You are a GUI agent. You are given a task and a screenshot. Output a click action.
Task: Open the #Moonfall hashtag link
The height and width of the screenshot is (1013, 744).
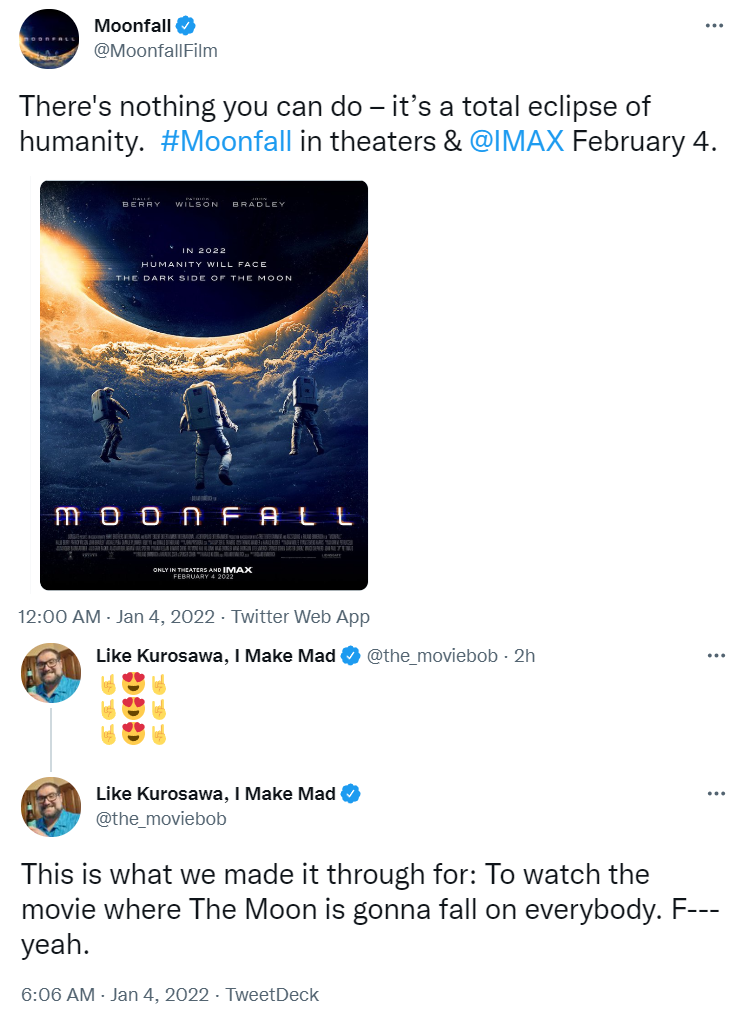coord(225,141)
